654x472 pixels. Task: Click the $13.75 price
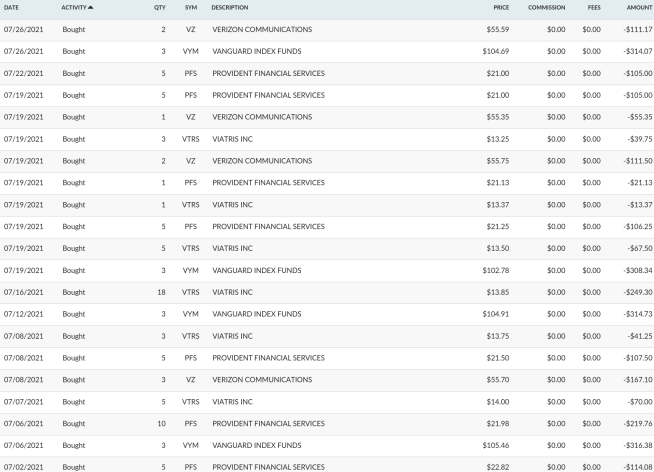click(x=498, y=336)
